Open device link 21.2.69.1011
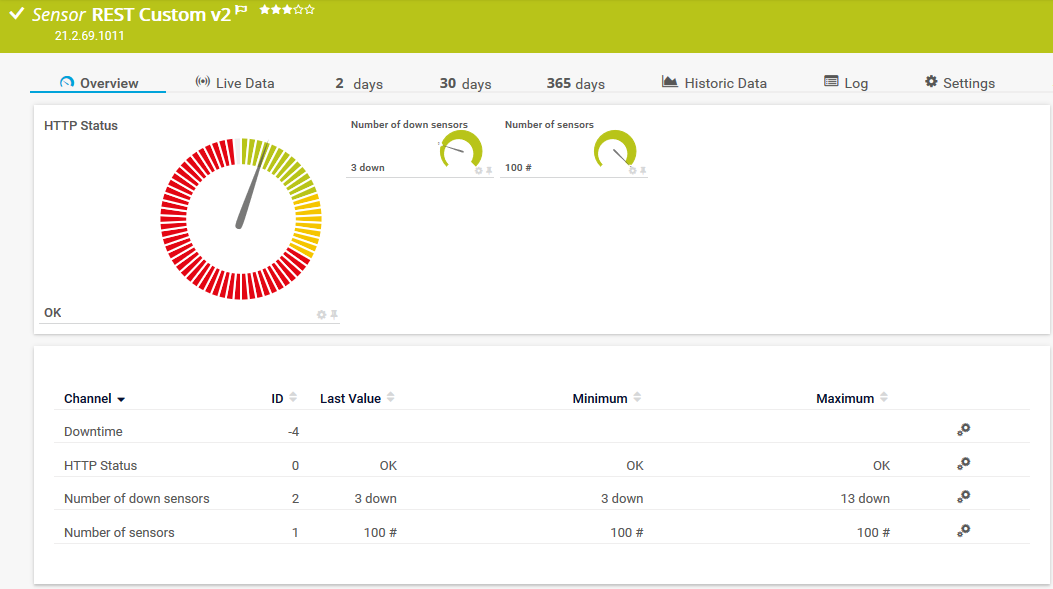 (x=88, y=34)
